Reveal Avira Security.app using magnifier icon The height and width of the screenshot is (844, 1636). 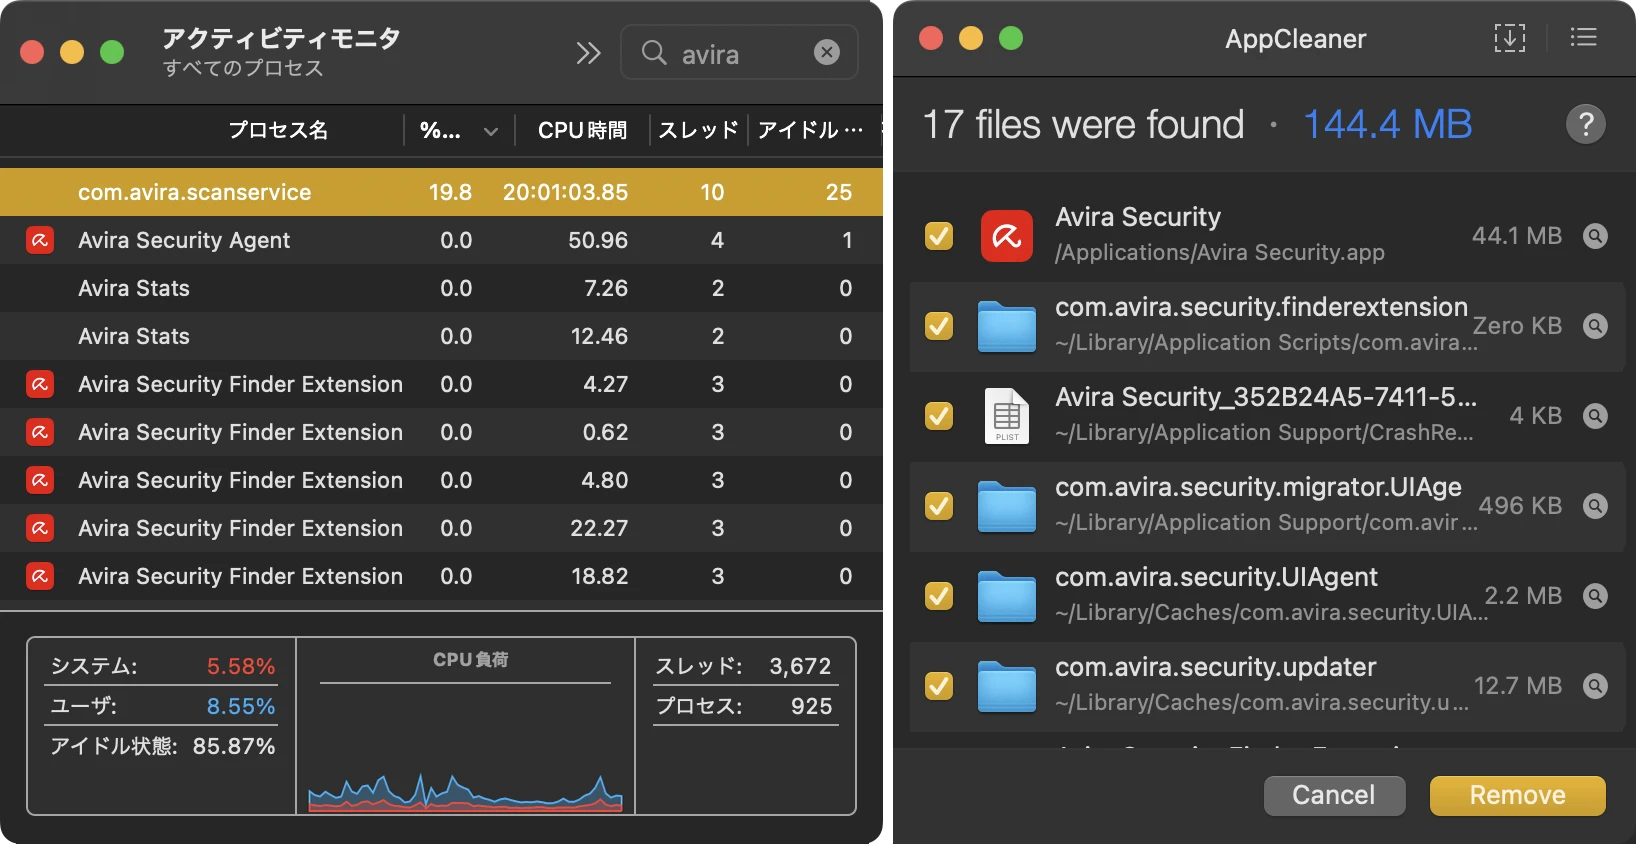click(1595, 236)
